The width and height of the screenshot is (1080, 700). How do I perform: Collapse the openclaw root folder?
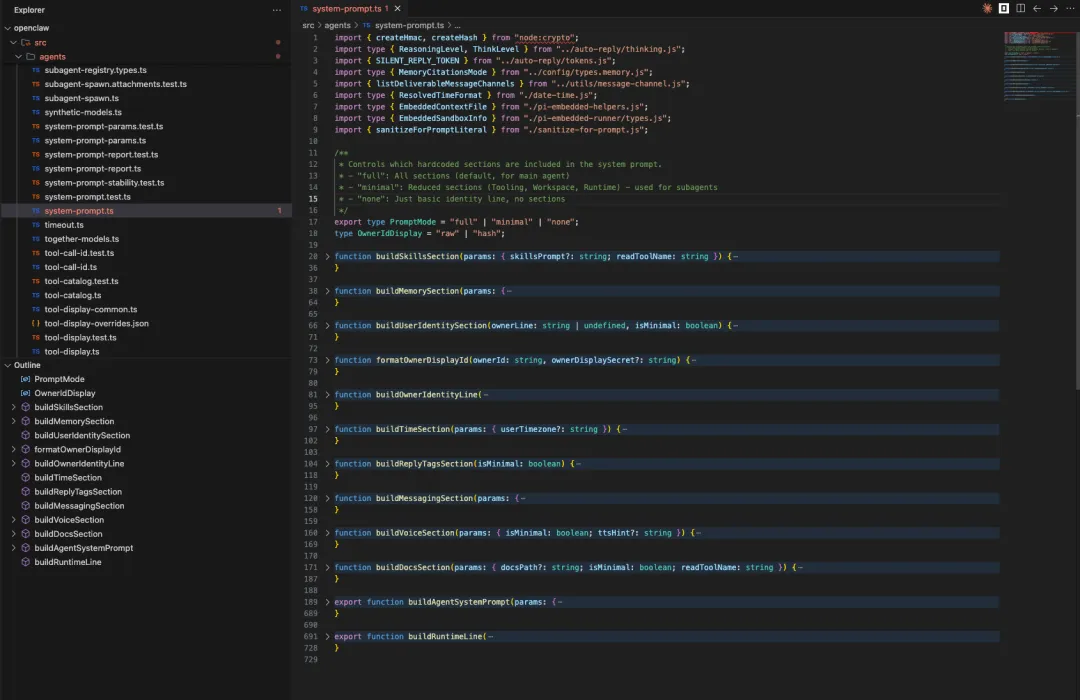8,28
